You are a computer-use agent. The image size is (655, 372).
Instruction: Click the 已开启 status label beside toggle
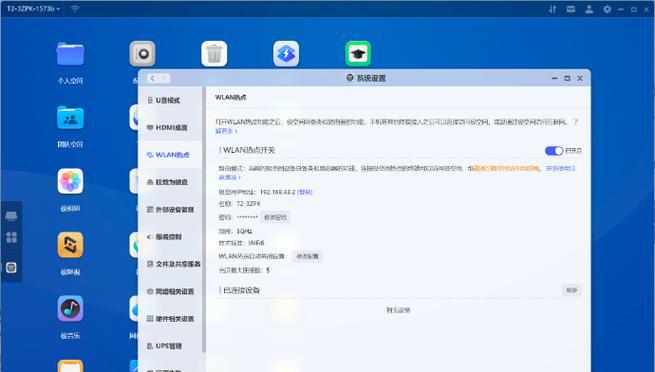[x=573, y=151]
